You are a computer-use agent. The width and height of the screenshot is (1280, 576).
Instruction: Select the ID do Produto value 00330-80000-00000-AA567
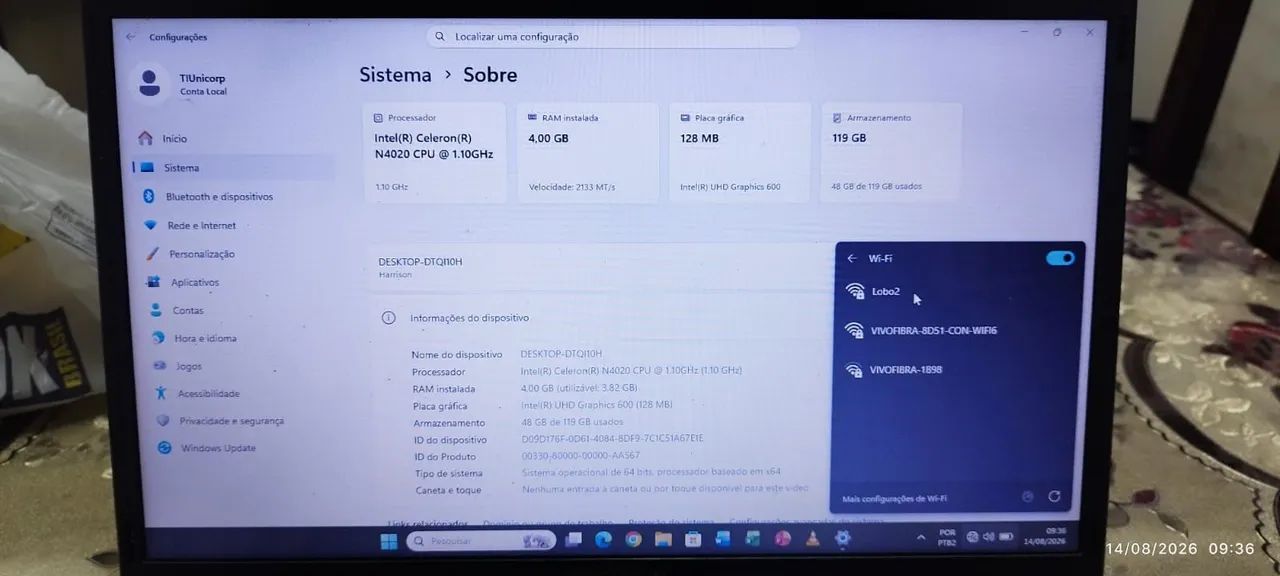click(x=580, y=456)
